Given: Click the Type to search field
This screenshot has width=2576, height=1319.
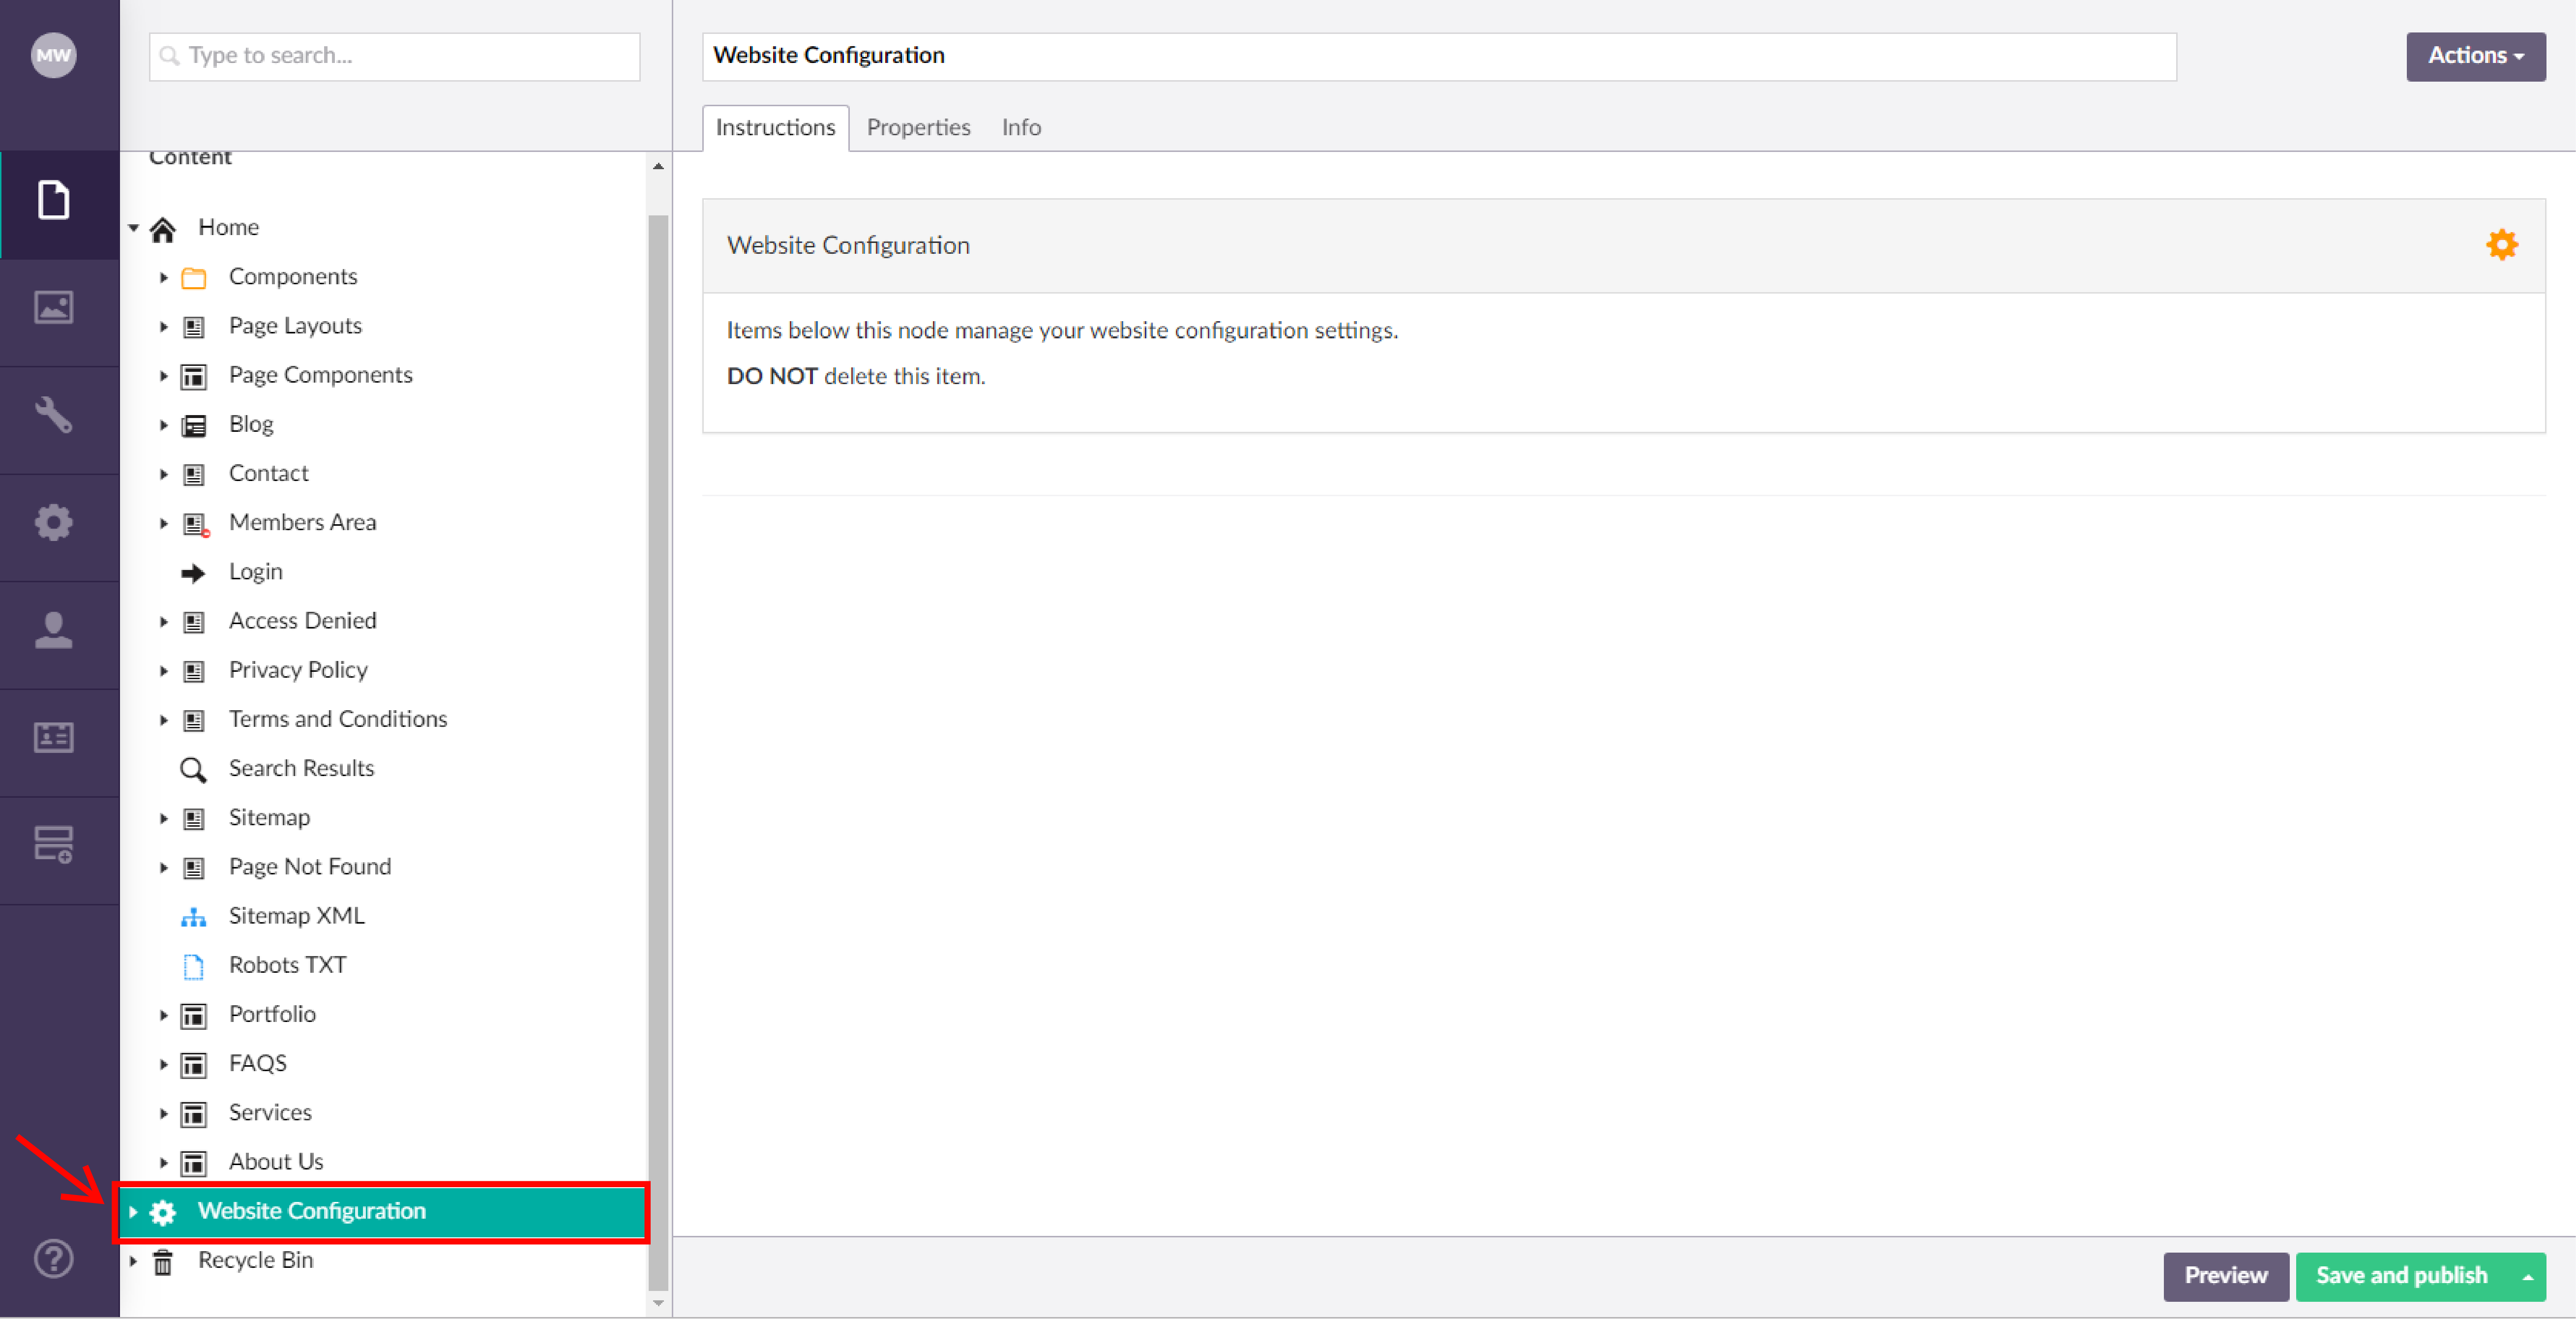Looking at the screenshot, I should (394, 56).
